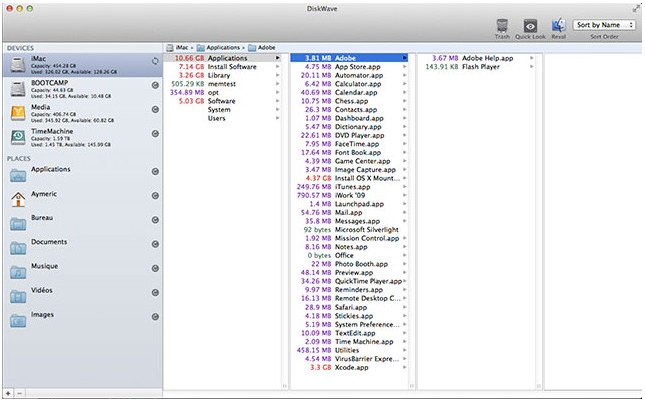
Task: Select the Applications row in first column
Action: (222, 58)
